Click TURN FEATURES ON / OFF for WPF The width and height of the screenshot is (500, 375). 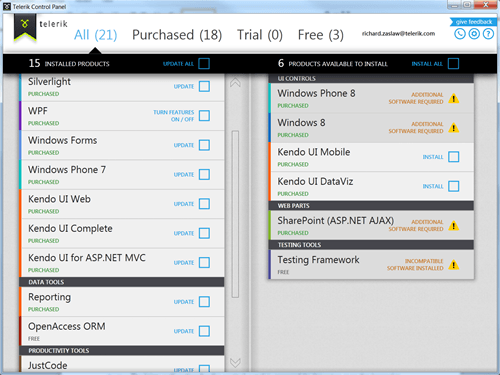(x=174, y=116)
